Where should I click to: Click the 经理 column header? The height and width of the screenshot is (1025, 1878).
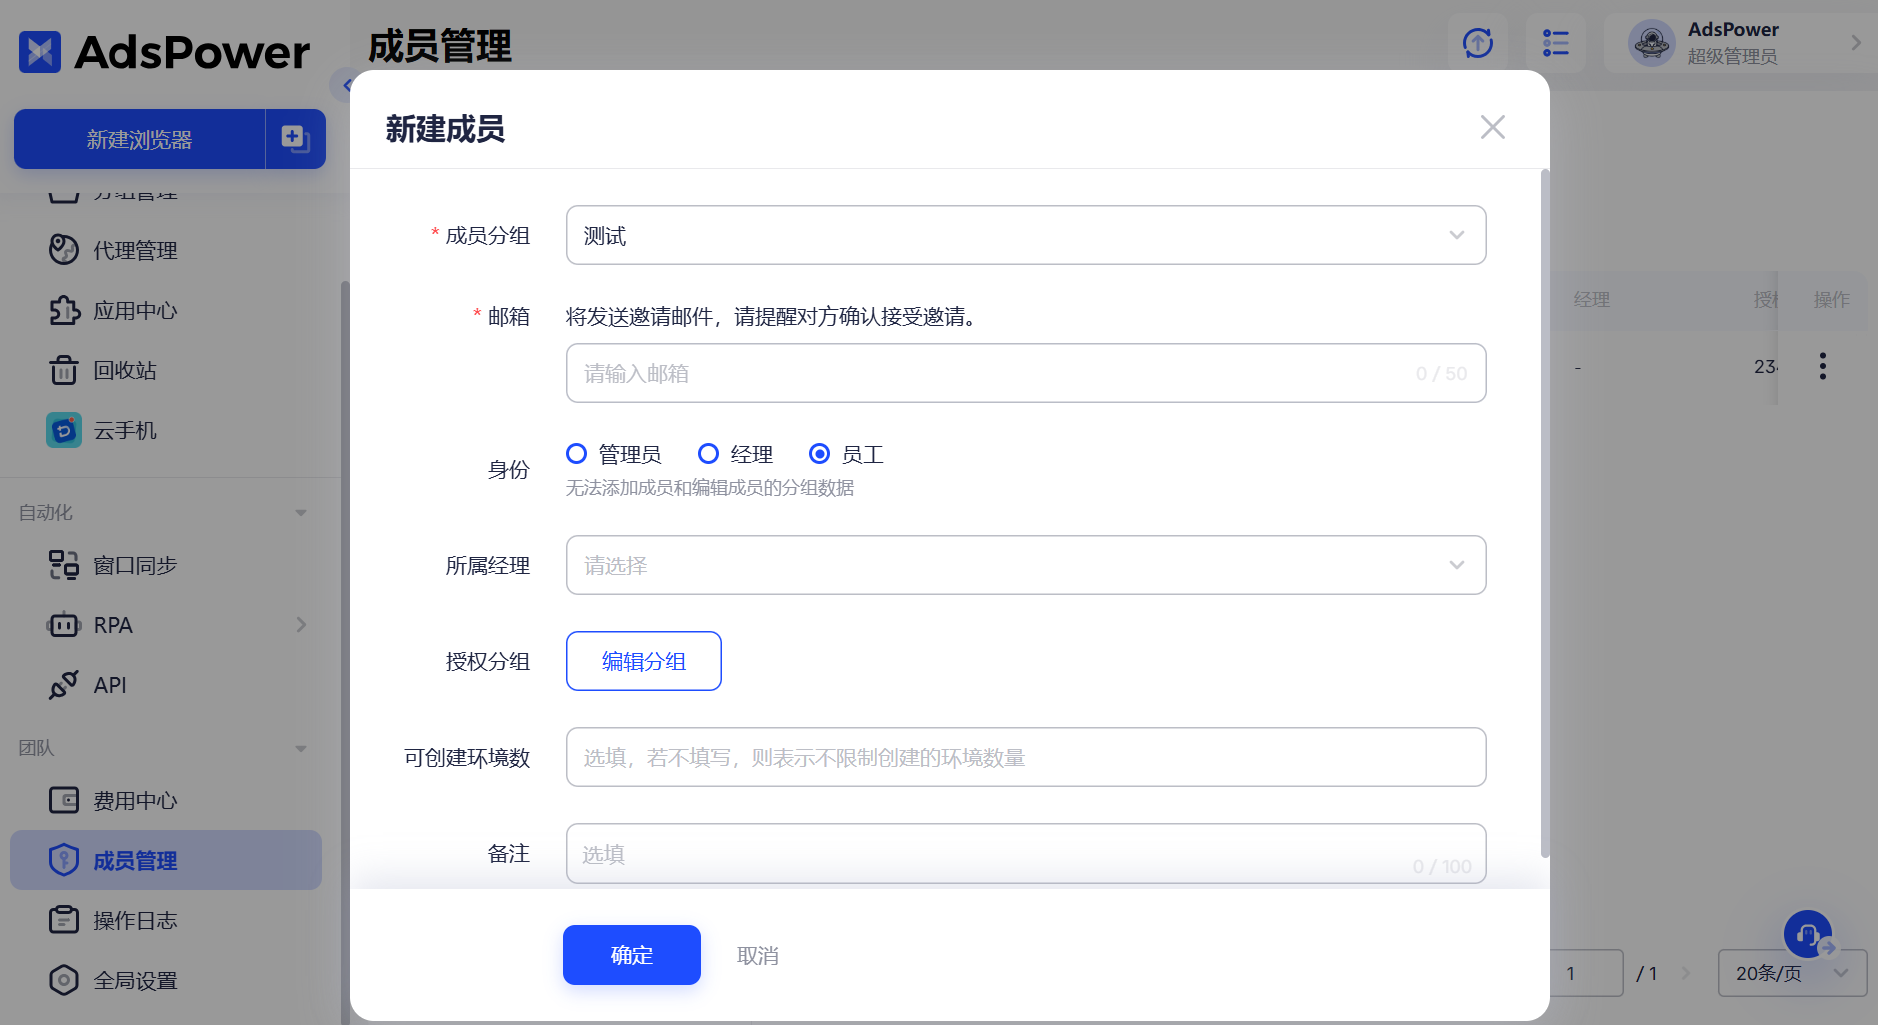tap(1591, 300)
